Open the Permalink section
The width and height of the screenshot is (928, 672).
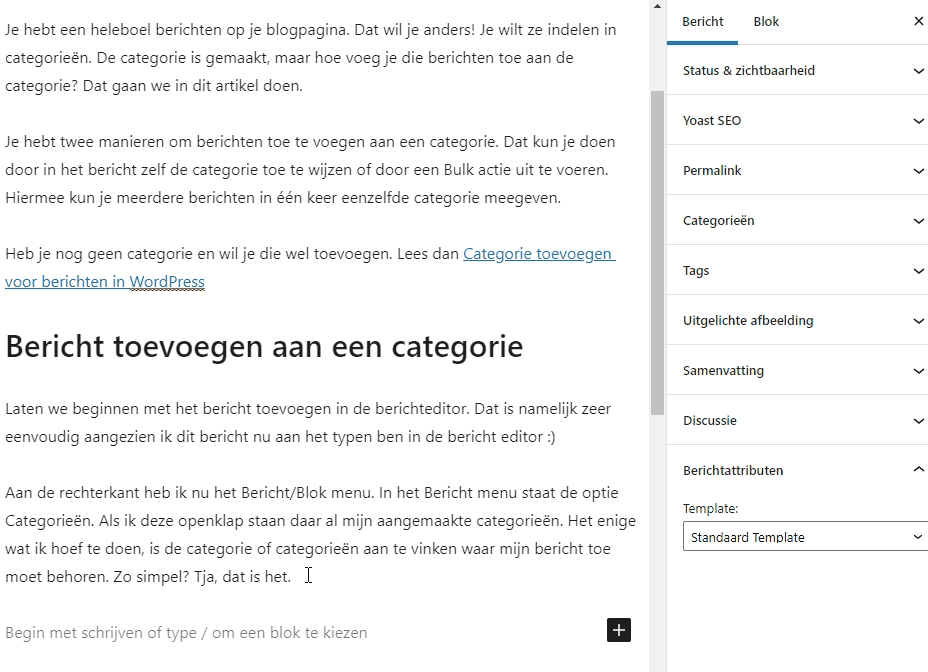pyautogui.click(x=712, y=171)
